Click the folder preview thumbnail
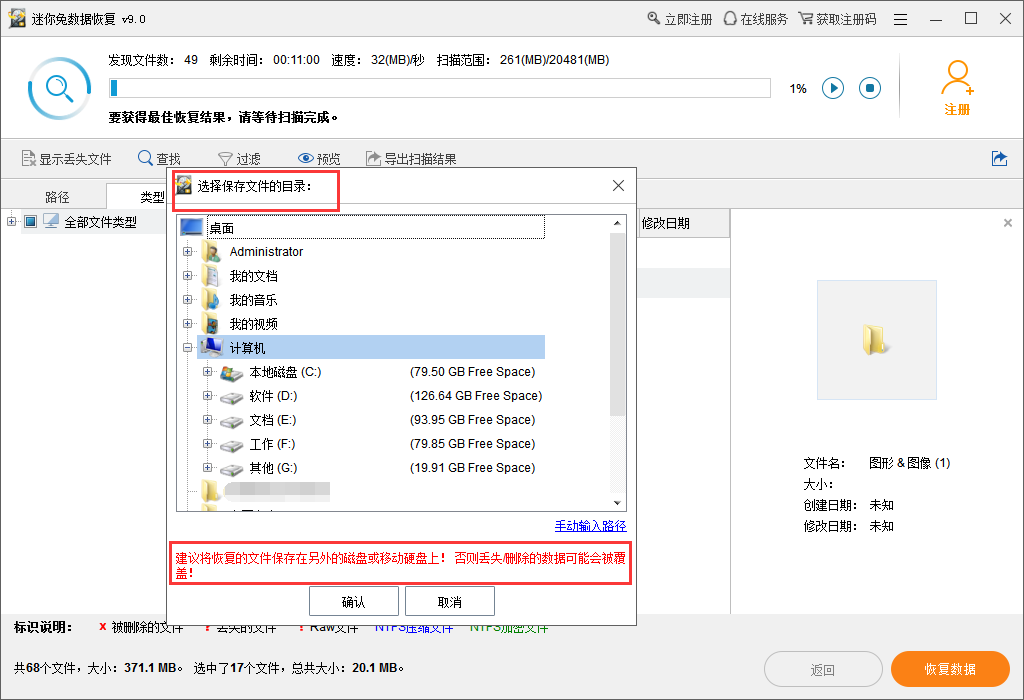 [x=876, y=340]
